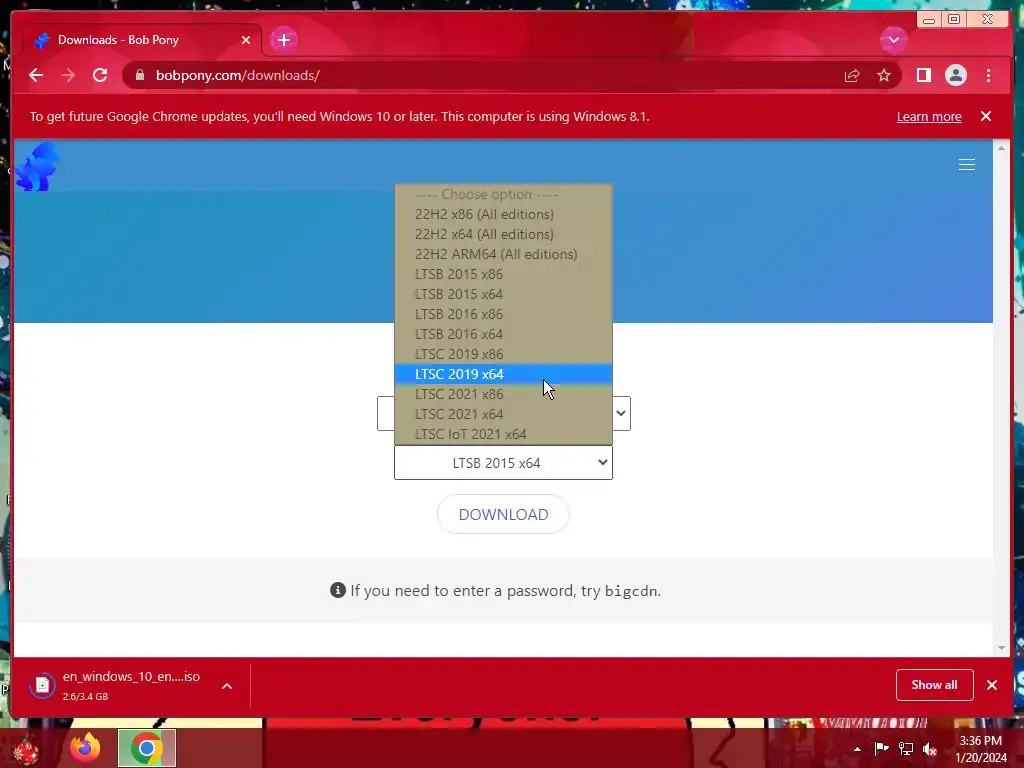The image size is (1024, 768).
Task: Click the Show all downloads button
Action: pos(935,685)
